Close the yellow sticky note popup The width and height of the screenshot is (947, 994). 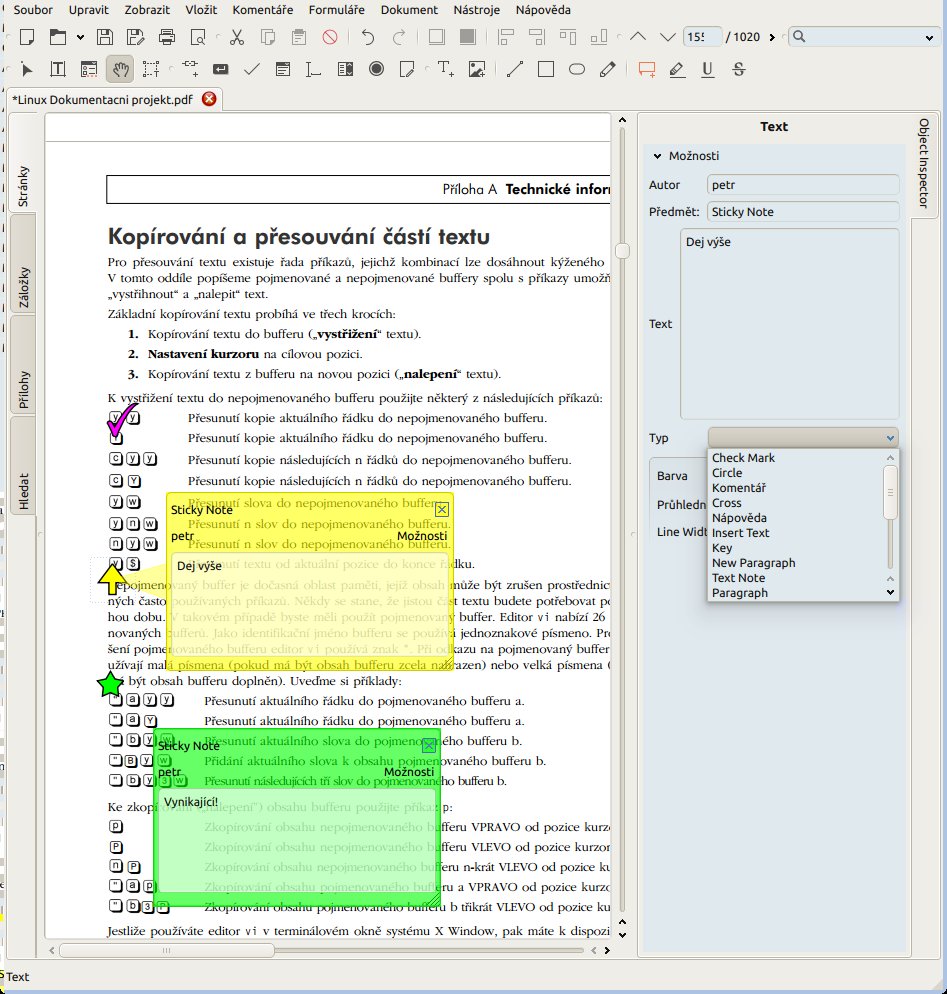click(442, 509)
